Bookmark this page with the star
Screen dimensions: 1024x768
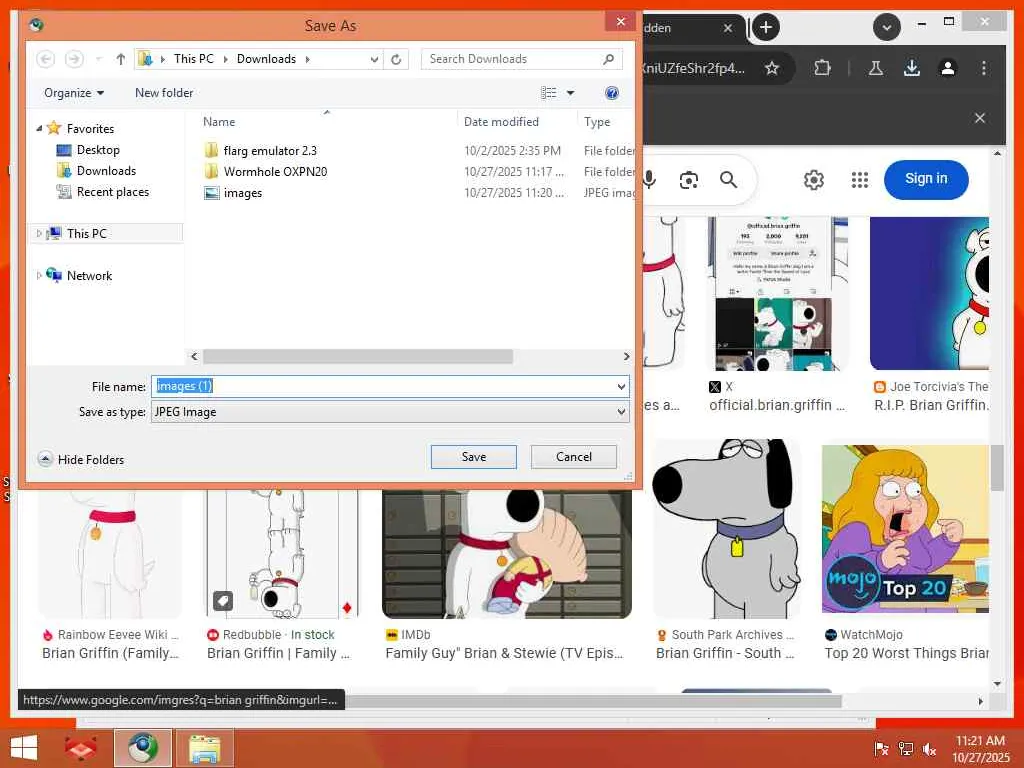click(772, 68)
